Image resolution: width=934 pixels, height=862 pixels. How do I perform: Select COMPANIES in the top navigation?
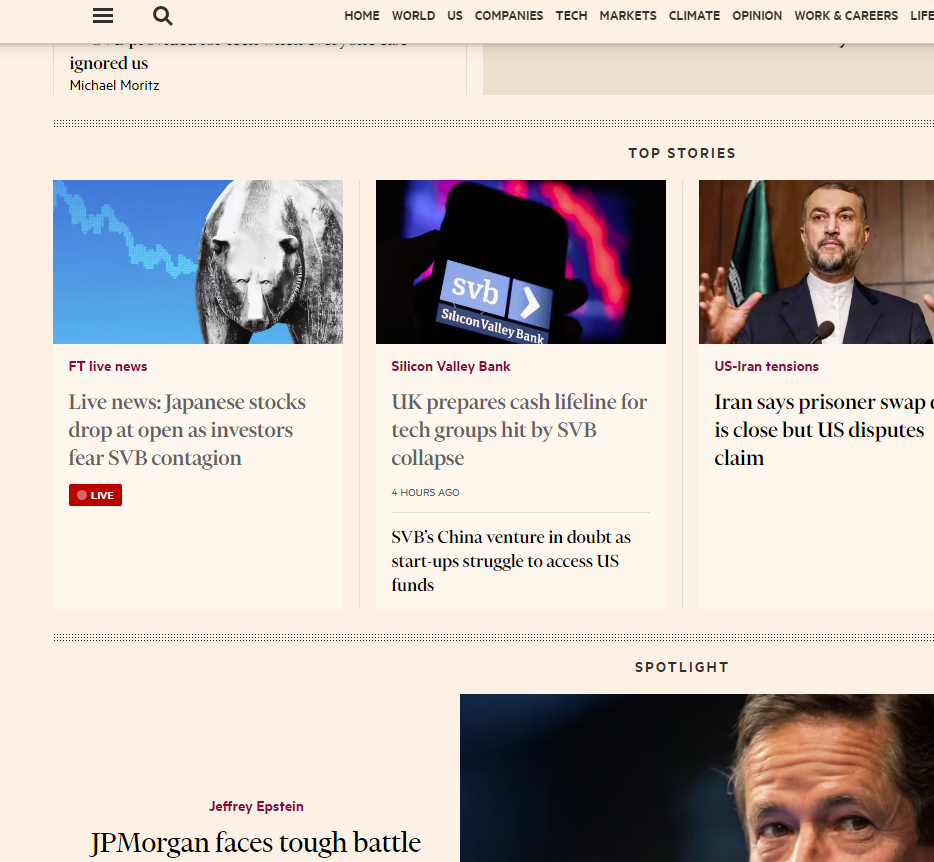509,15
